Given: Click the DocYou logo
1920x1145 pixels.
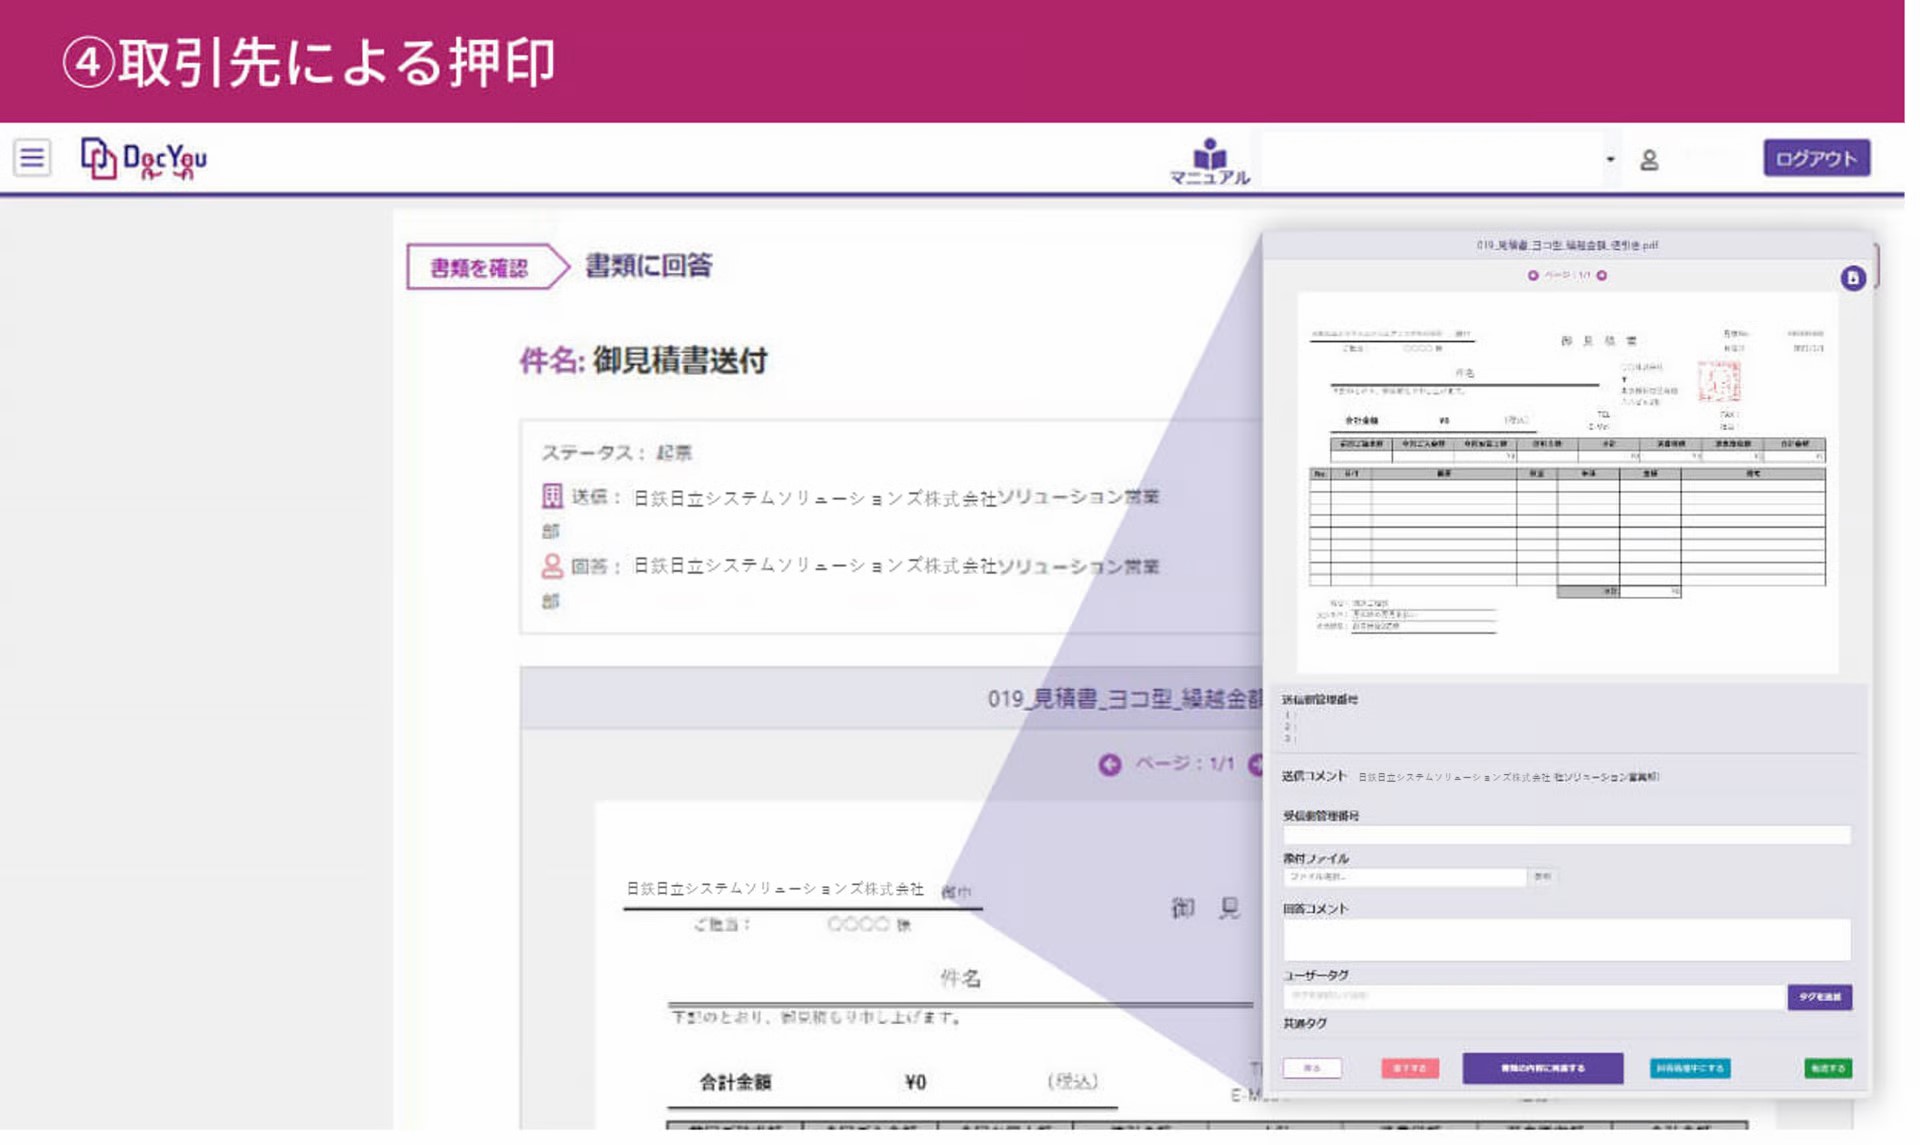Looking at the screenshot, I should [144, 159].
